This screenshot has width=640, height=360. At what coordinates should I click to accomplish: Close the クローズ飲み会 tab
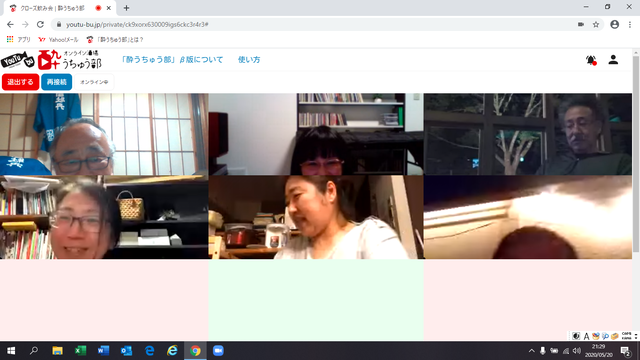pyautogui.click(x=109, y=8)
